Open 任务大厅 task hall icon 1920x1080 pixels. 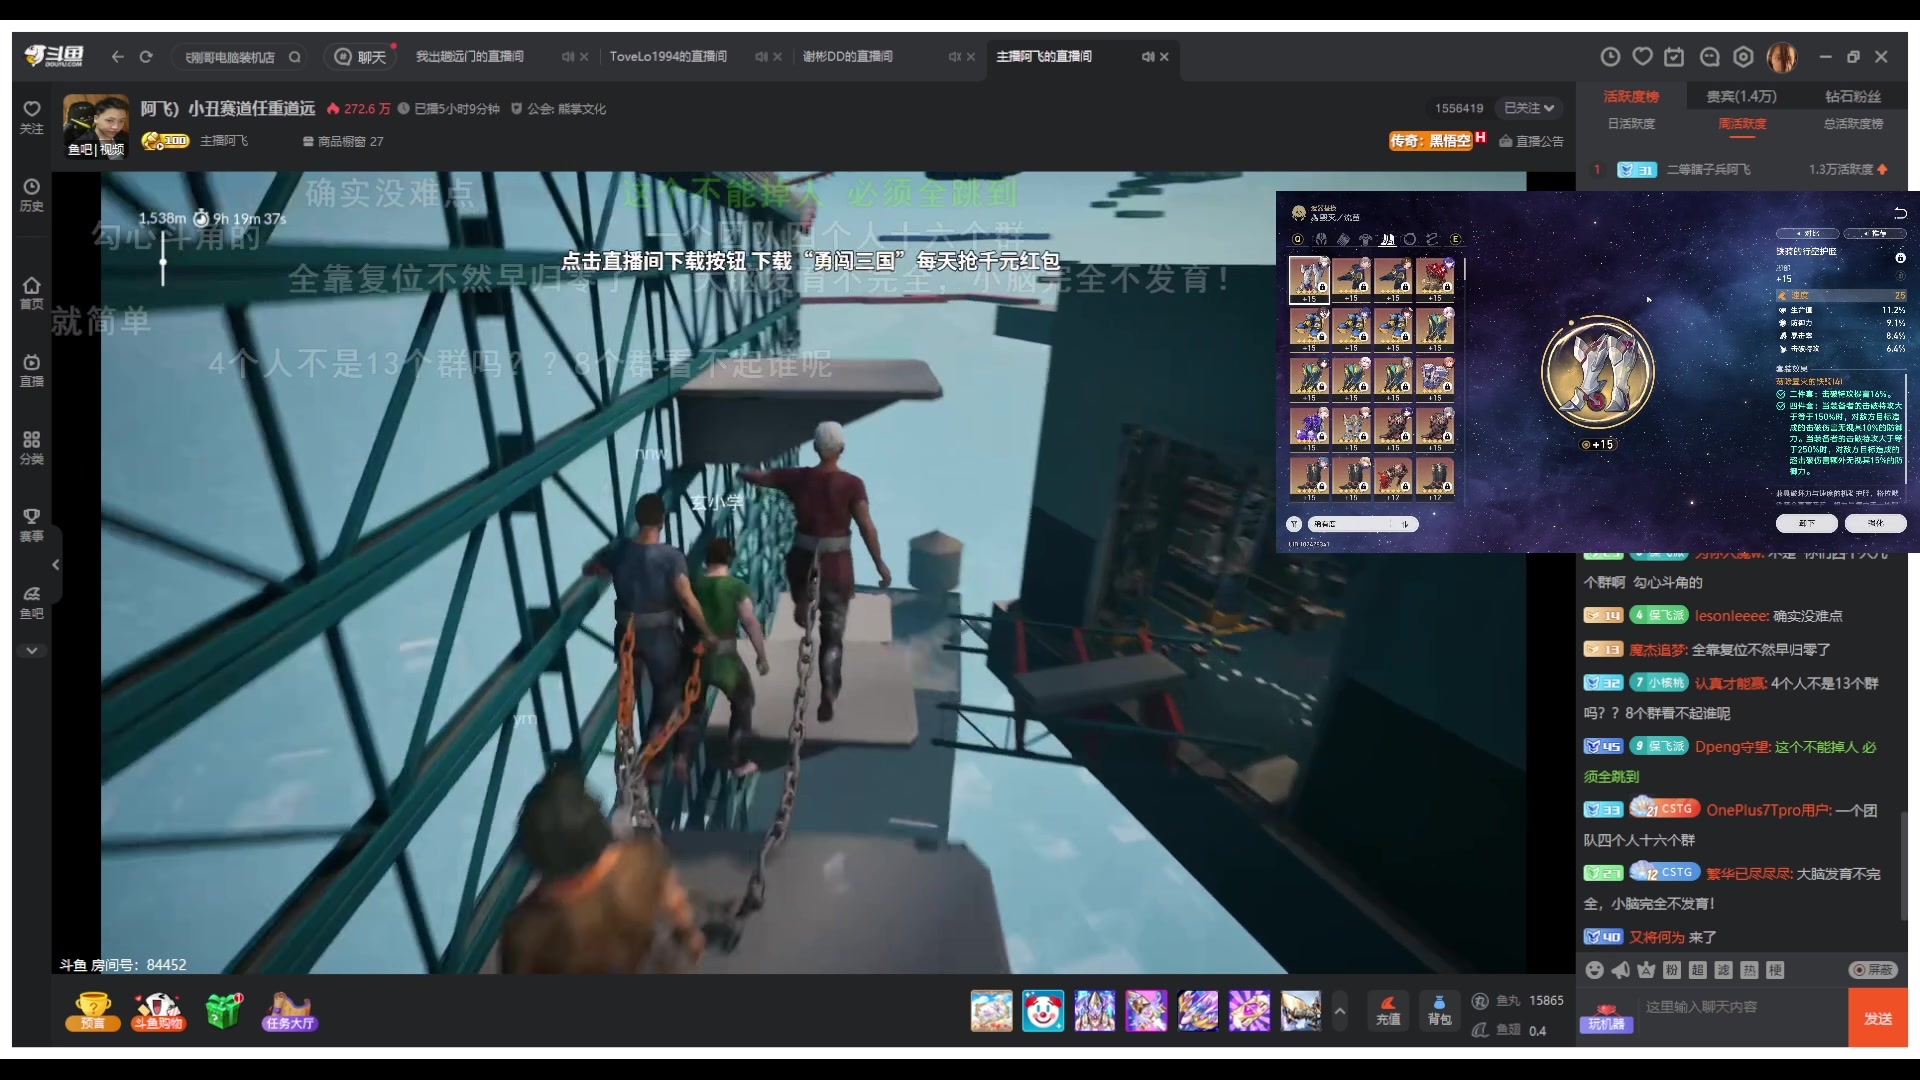tap(289, 1011)
